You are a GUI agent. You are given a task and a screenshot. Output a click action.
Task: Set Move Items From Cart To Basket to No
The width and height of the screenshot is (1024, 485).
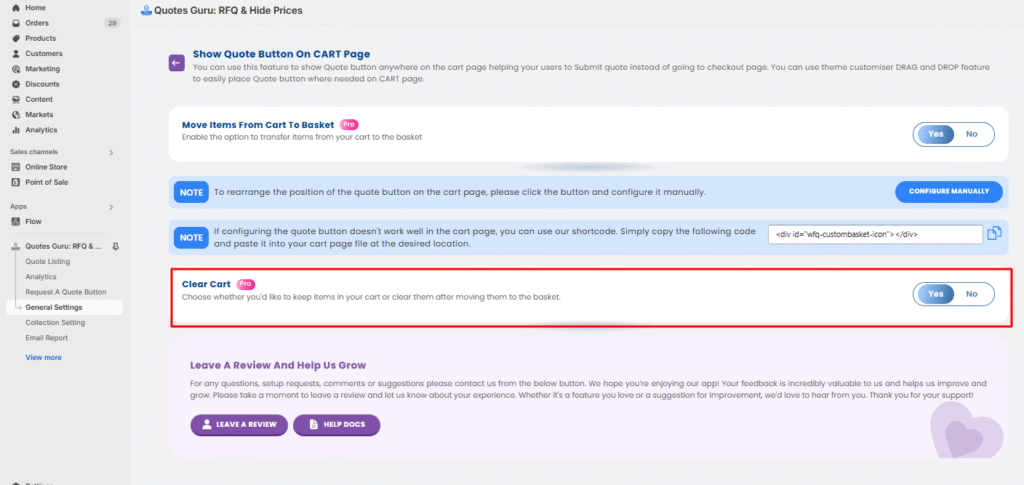click(x=972, y=134)
